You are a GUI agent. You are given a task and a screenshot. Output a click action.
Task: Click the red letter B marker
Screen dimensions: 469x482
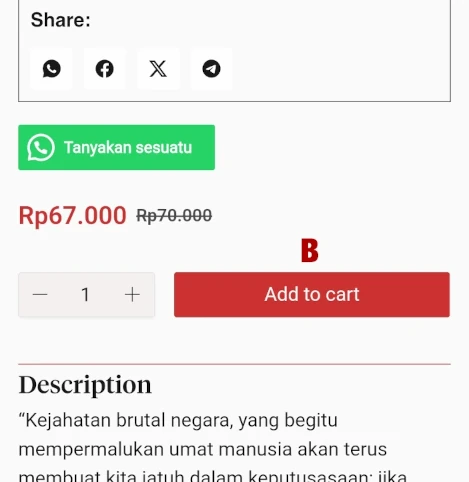310,250
